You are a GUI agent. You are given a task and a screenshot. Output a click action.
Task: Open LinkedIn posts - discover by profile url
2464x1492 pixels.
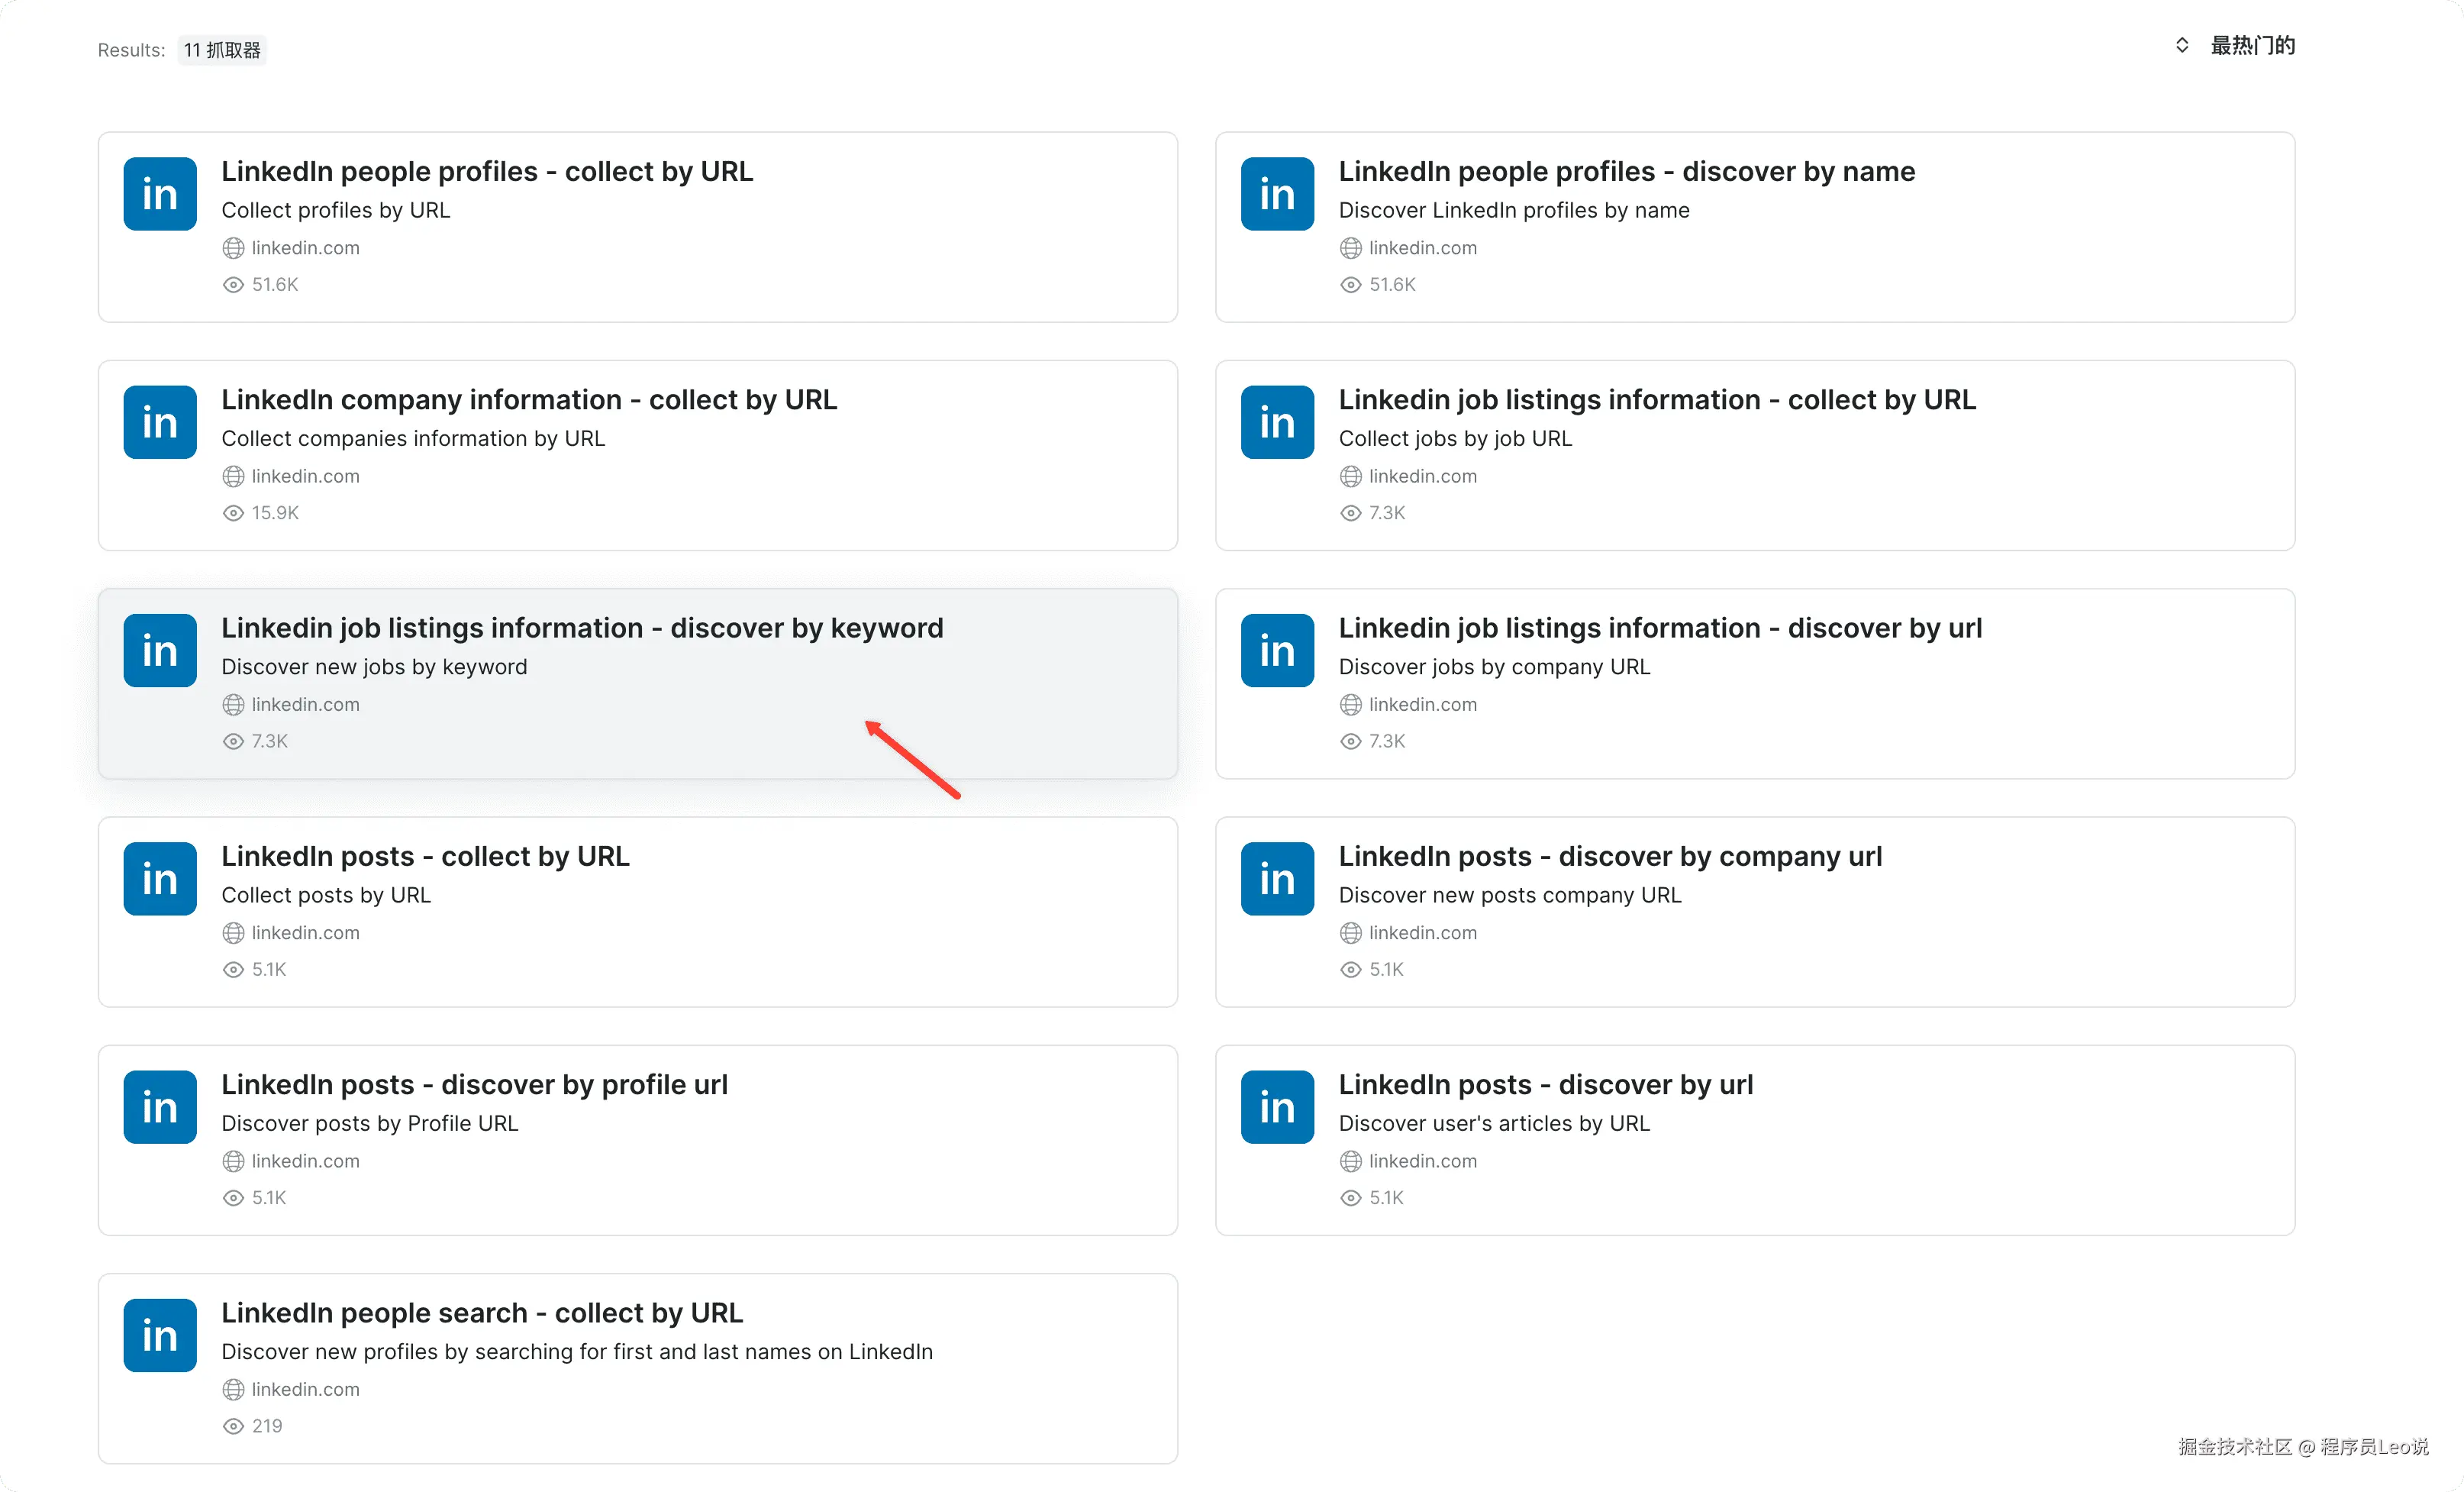(474, 1085)
